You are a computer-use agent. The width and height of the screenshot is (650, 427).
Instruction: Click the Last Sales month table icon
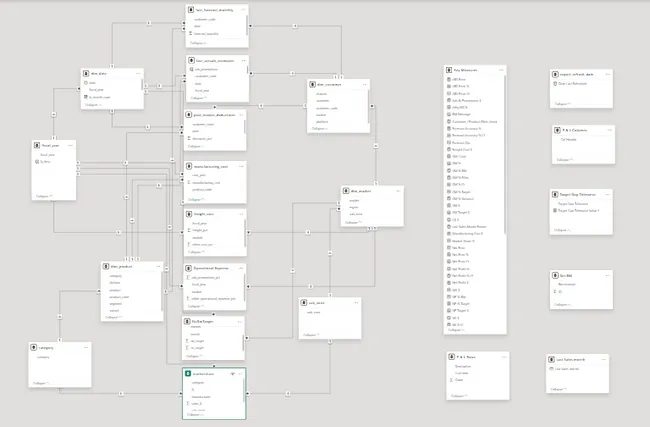(552, 358)
